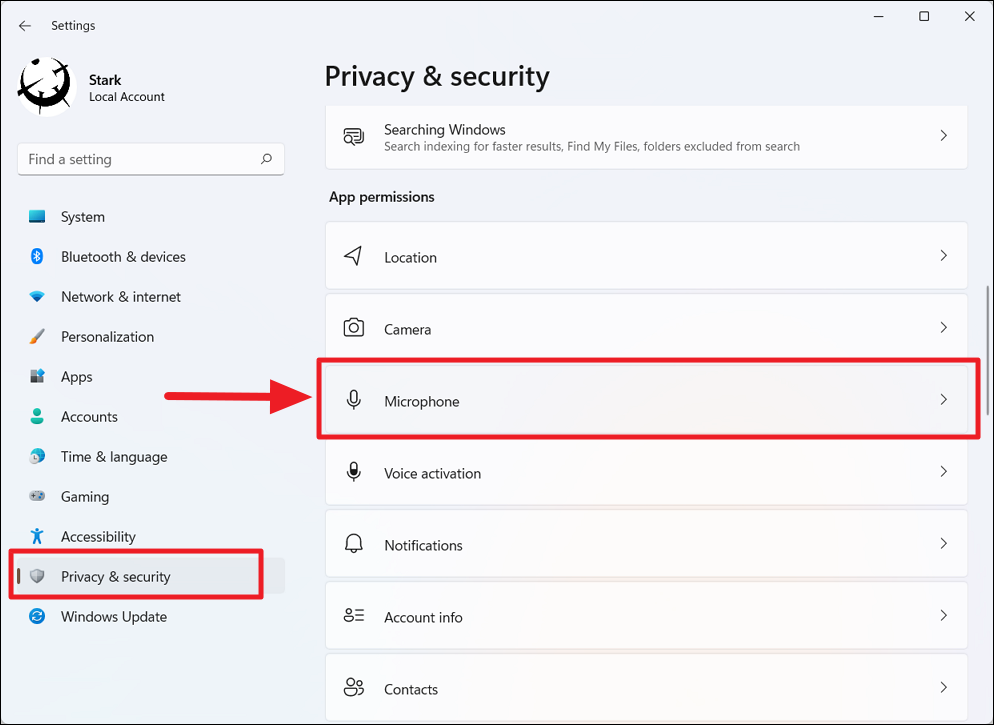Click the Searching Windows magnifier icon
Viewport: 994px width, 725px height.
tap(353, 136)
